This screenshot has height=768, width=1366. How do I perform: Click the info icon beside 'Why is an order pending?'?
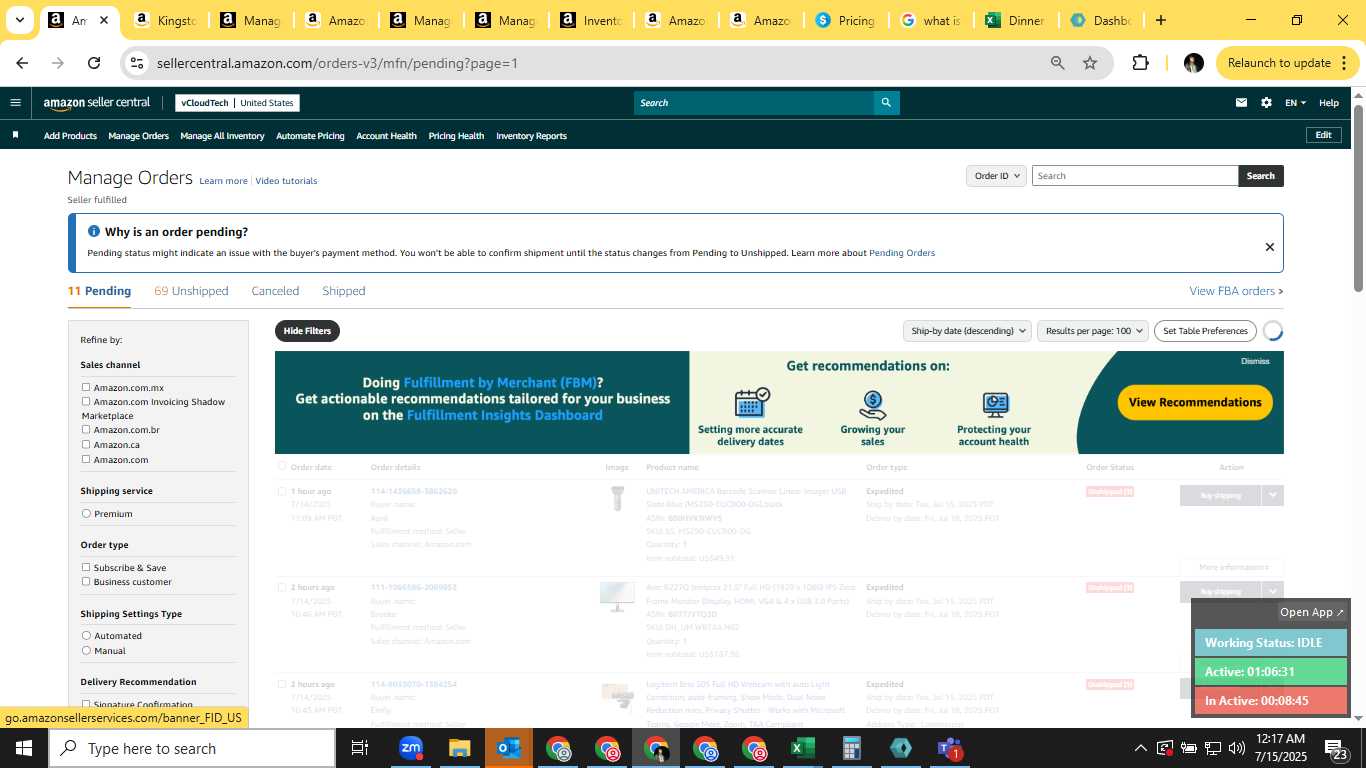coord(94,231)
